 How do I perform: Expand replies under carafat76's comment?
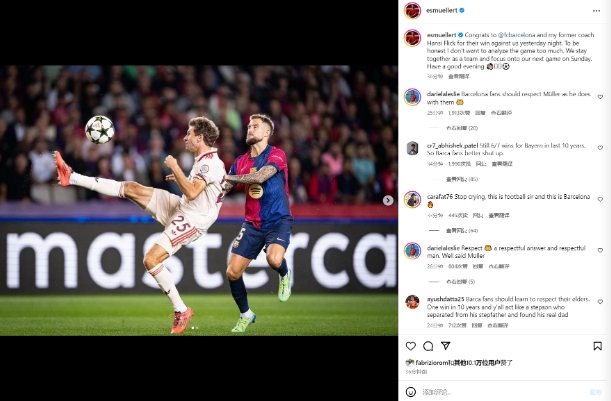462,231
